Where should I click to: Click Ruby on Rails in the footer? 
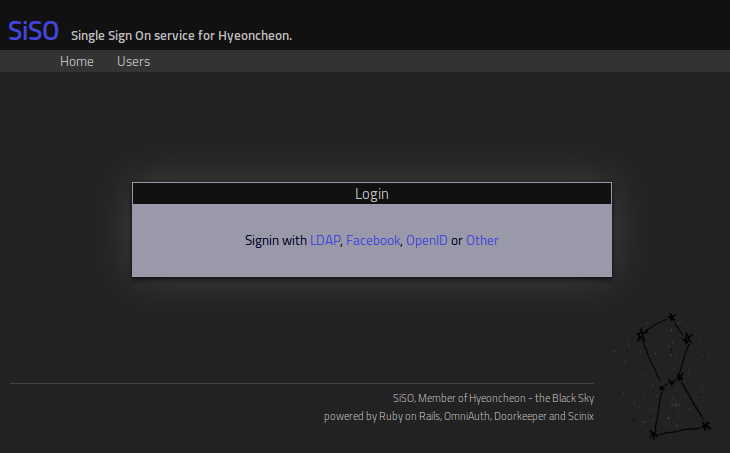pyautogui.click(x=409, y=416)
